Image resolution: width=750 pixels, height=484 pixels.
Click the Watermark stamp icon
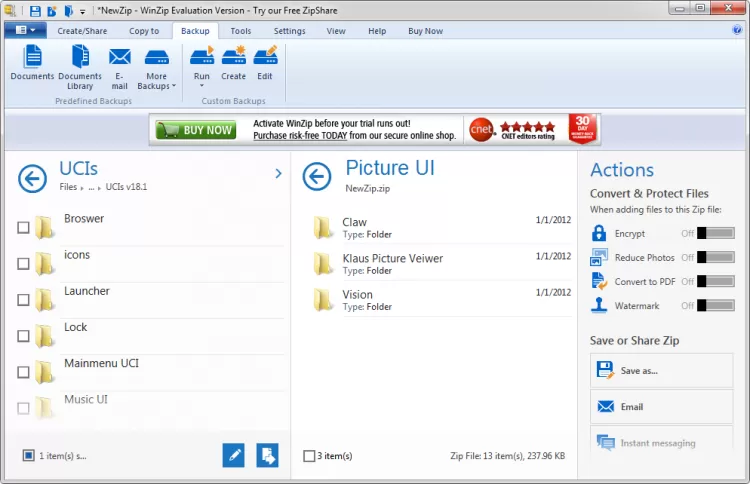pyautogui.click(x=599, y=305)
